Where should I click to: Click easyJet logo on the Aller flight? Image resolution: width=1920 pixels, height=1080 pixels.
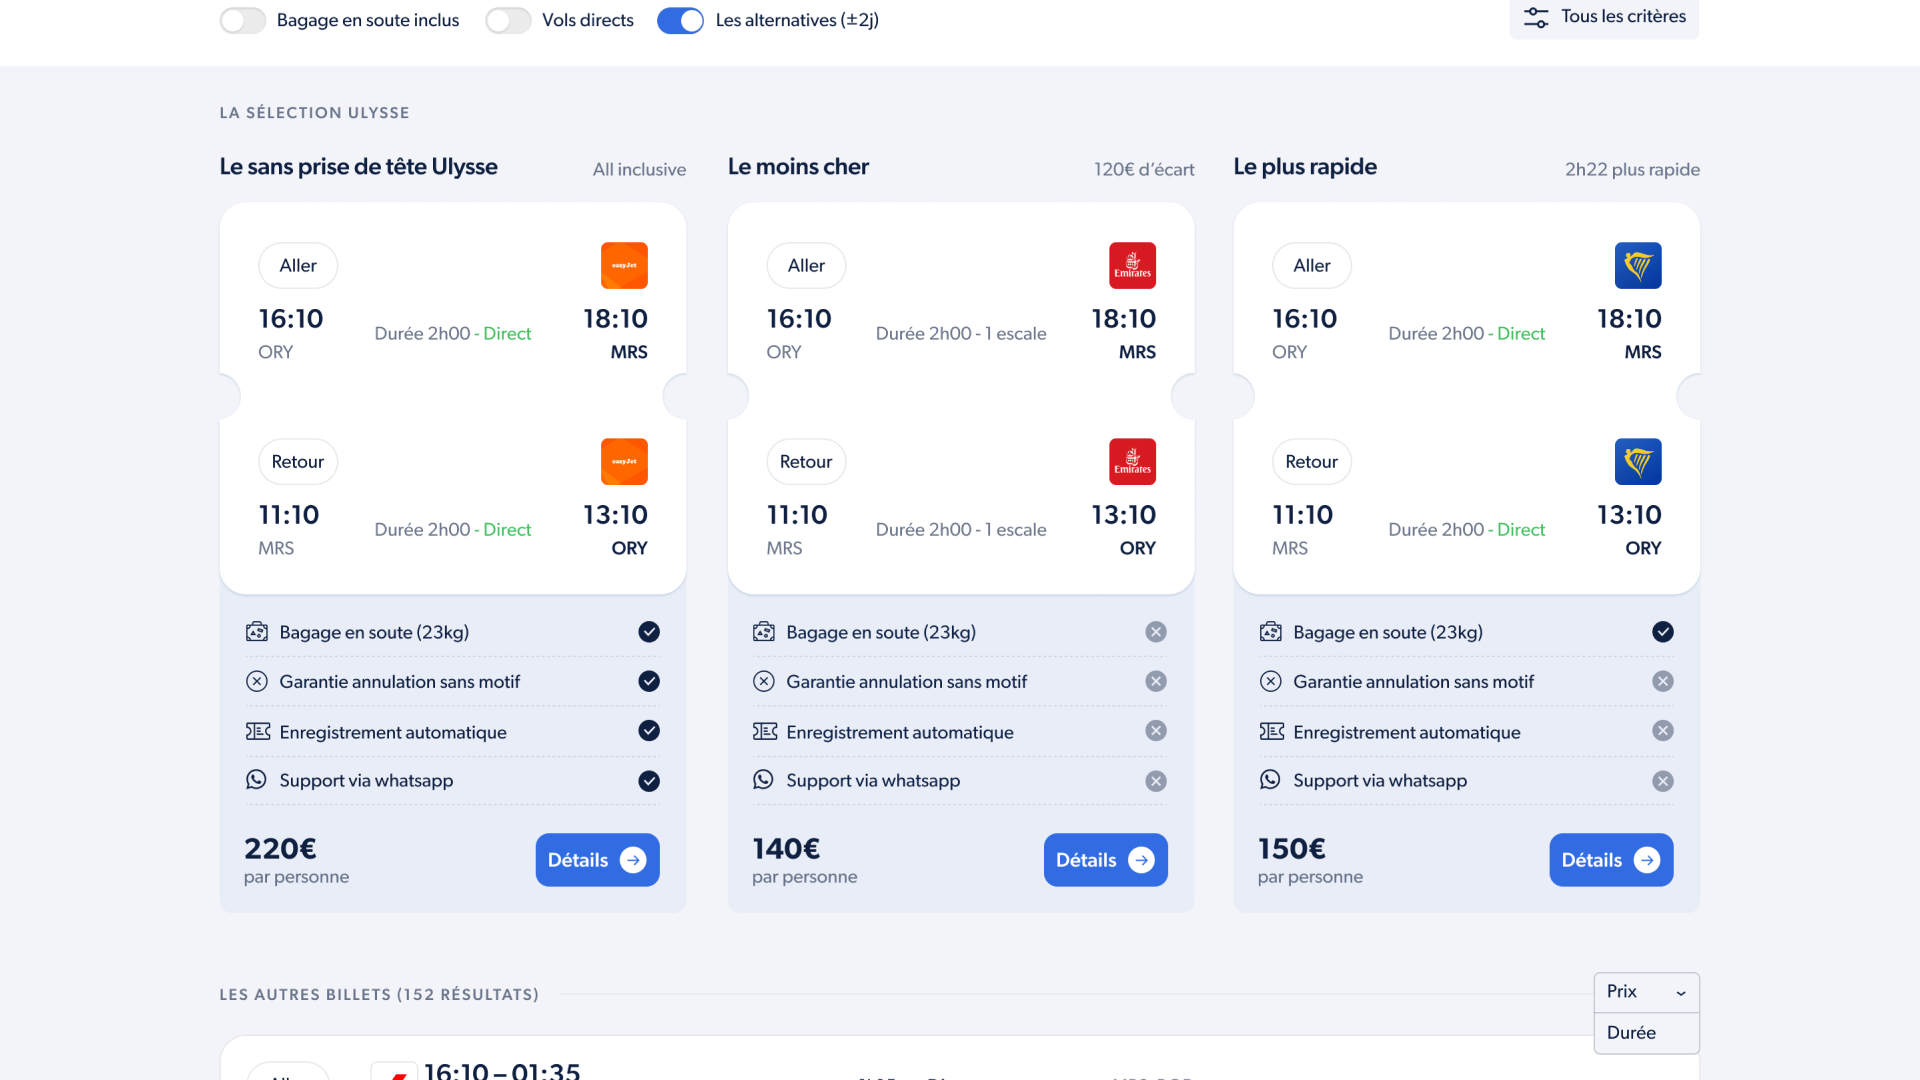tap(624, 266)
